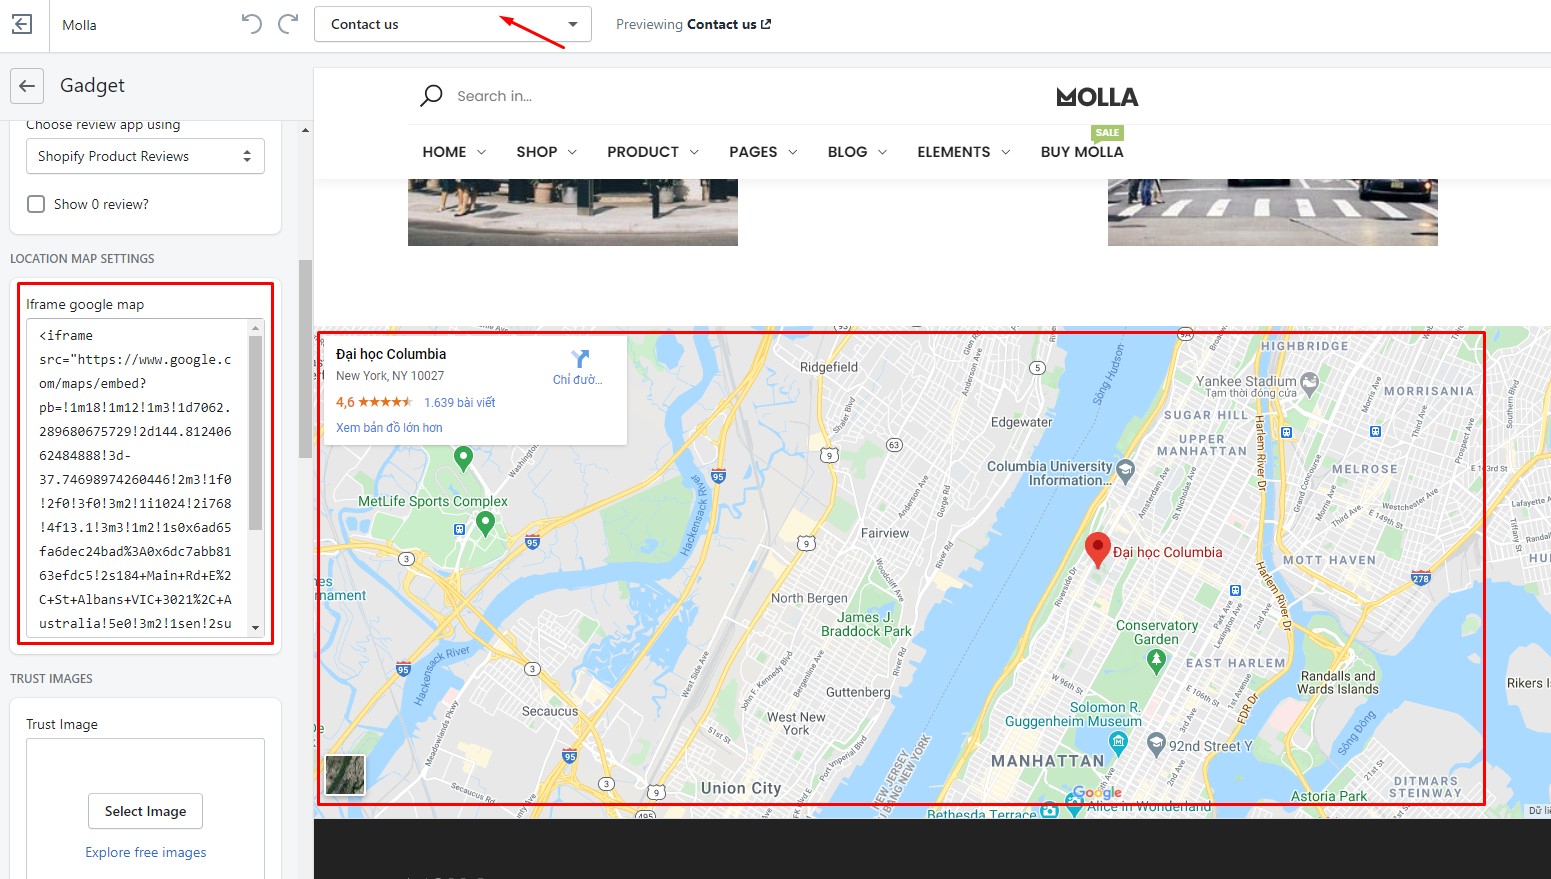Open the ELEMENTS menu item
Image resolution: width=1551 pixels, height=879 pixels.
[954, 152]
